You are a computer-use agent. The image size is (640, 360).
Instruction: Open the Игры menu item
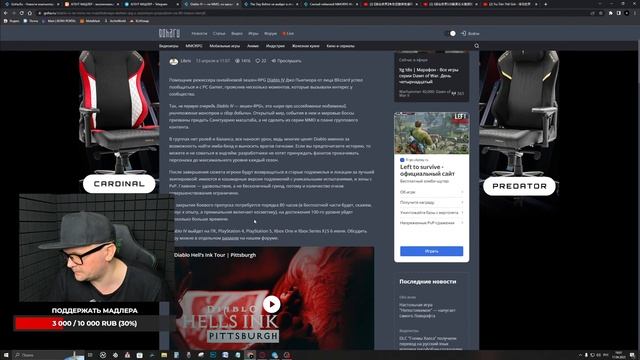click(253, 33)
